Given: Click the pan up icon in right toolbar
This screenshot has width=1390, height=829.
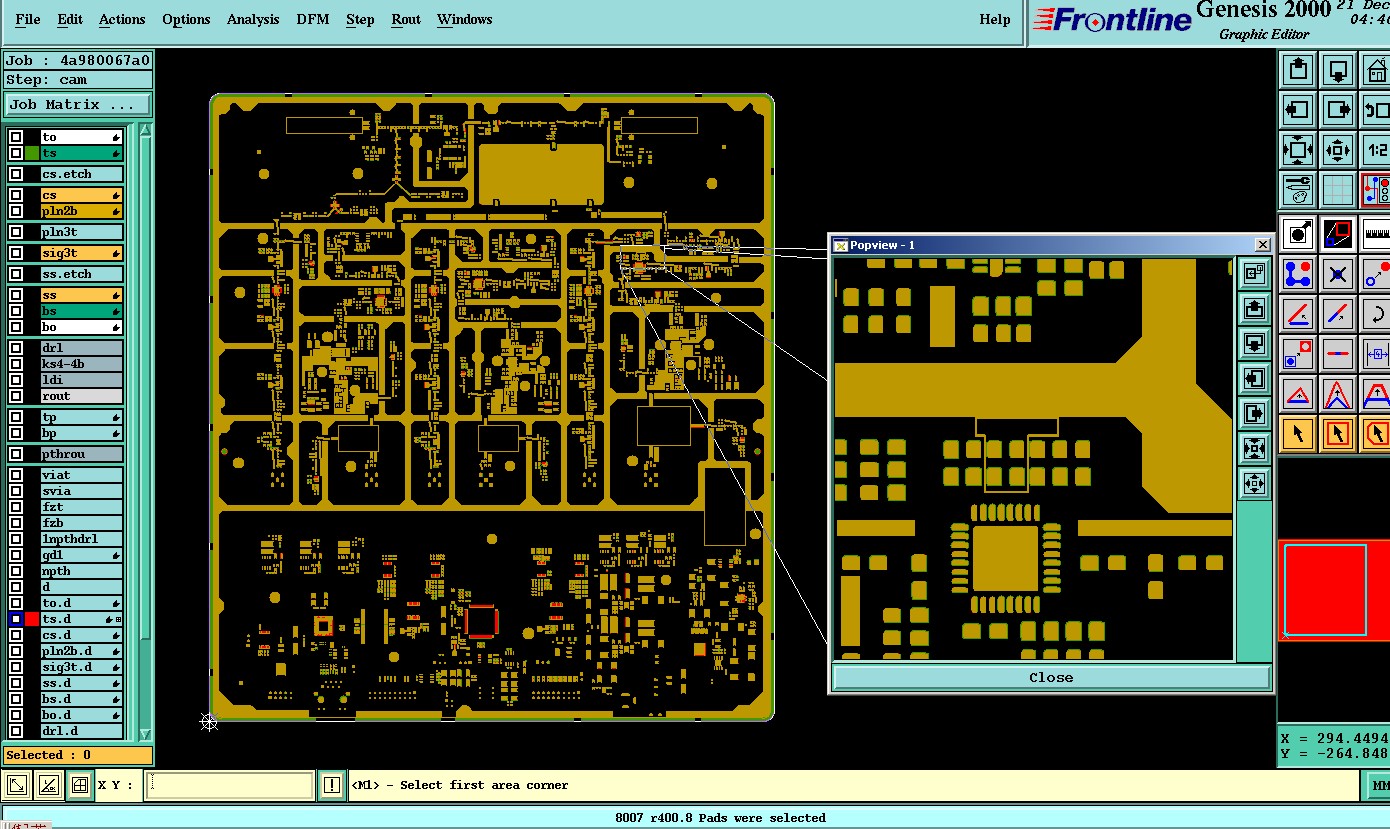Looking at the screenshot, I should [1298, 70].
